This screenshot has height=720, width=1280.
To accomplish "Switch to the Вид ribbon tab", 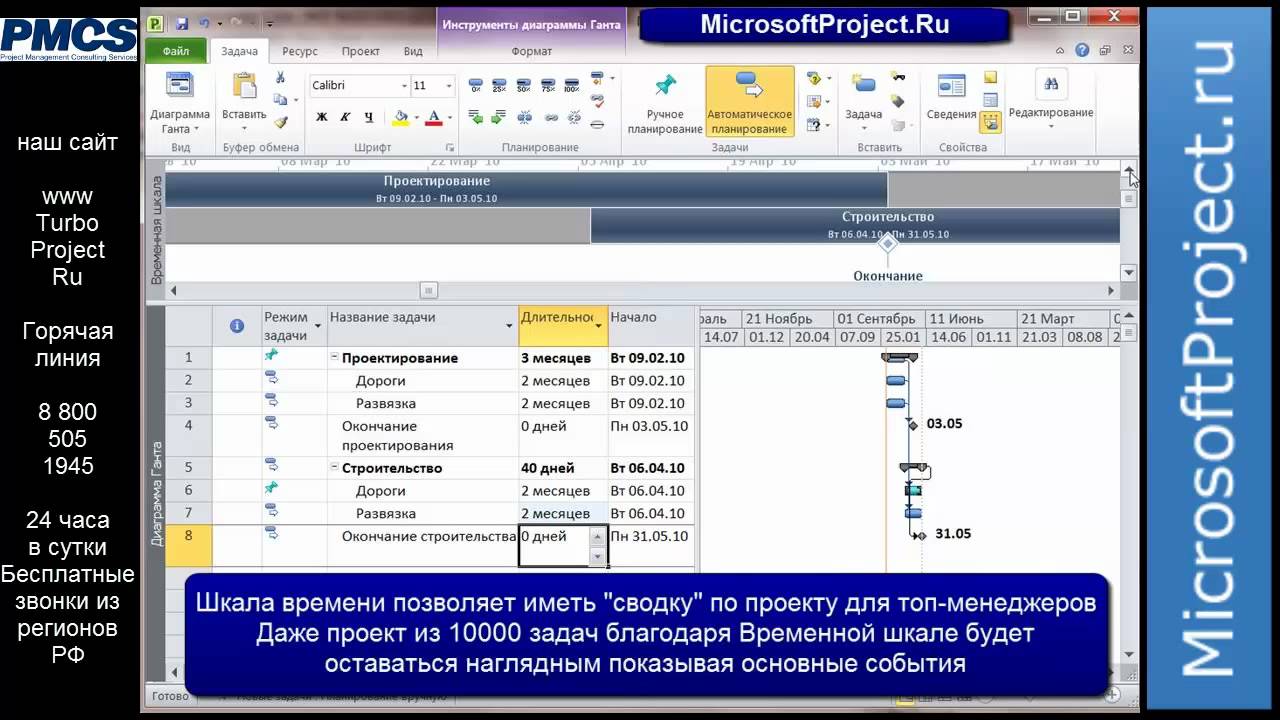I will pyautogui.click(x=413, y=51).
